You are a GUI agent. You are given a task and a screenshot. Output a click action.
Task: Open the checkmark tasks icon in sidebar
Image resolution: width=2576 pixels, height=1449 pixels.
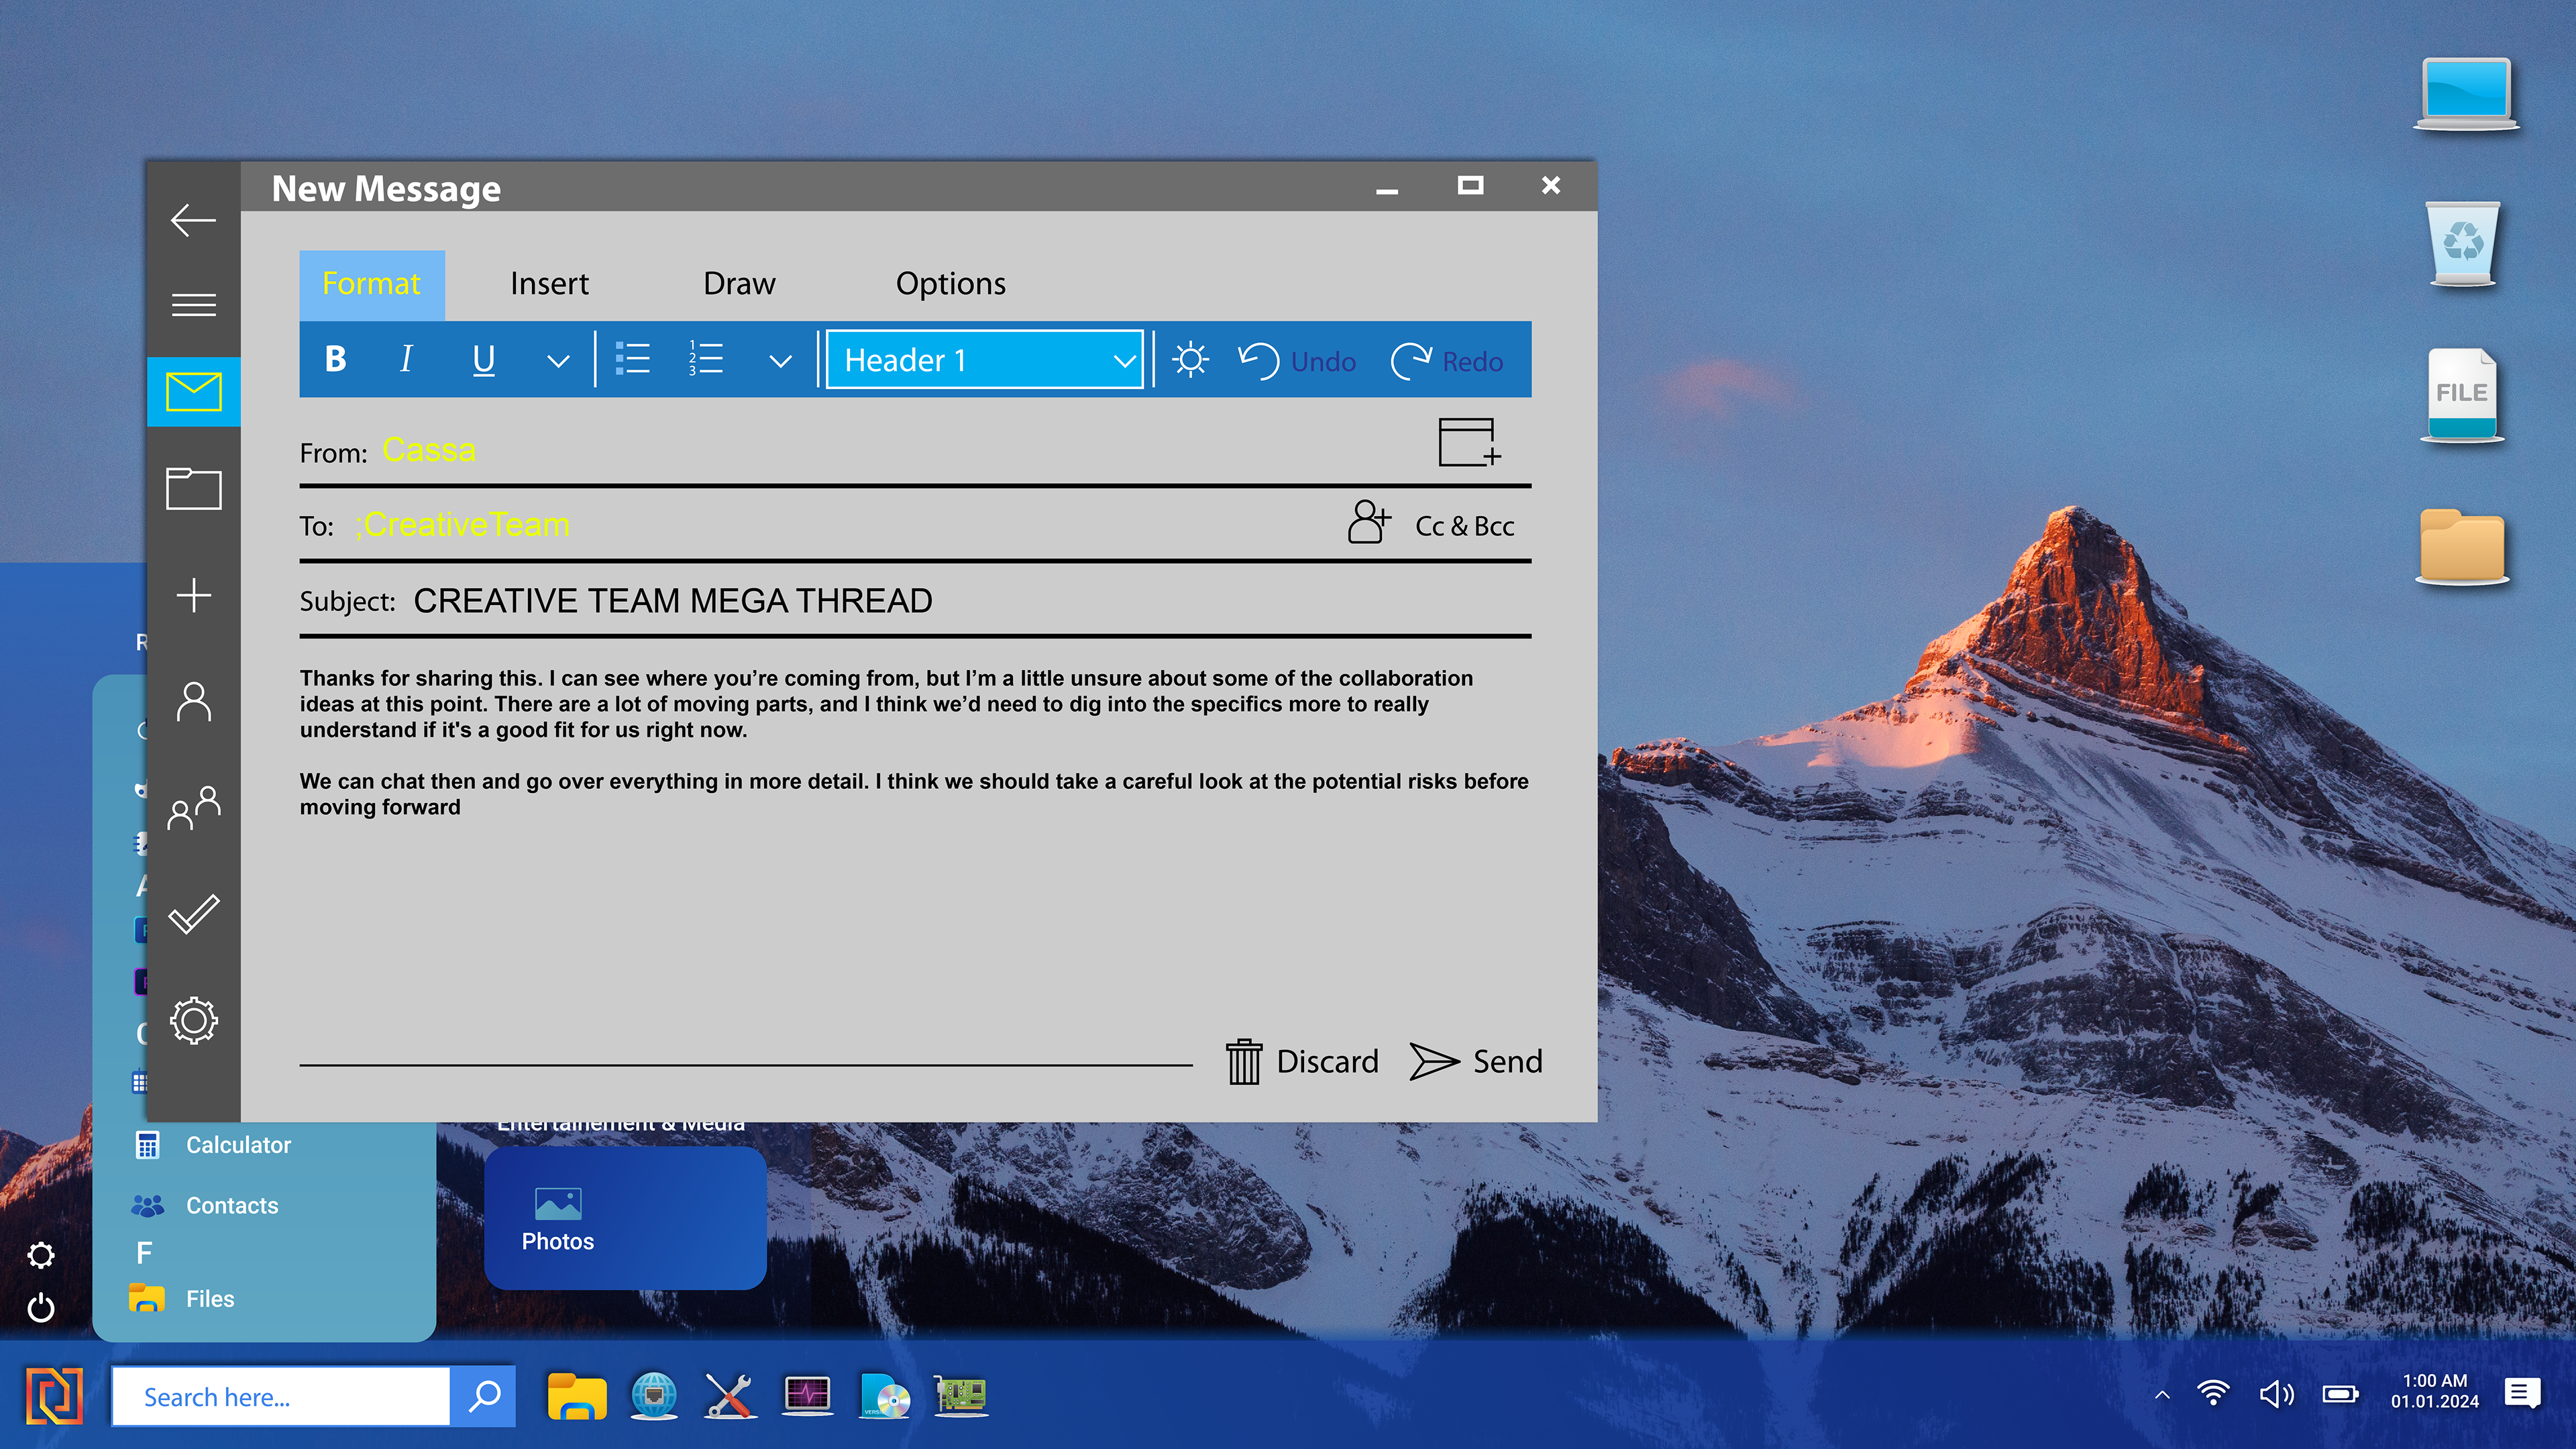193,914
